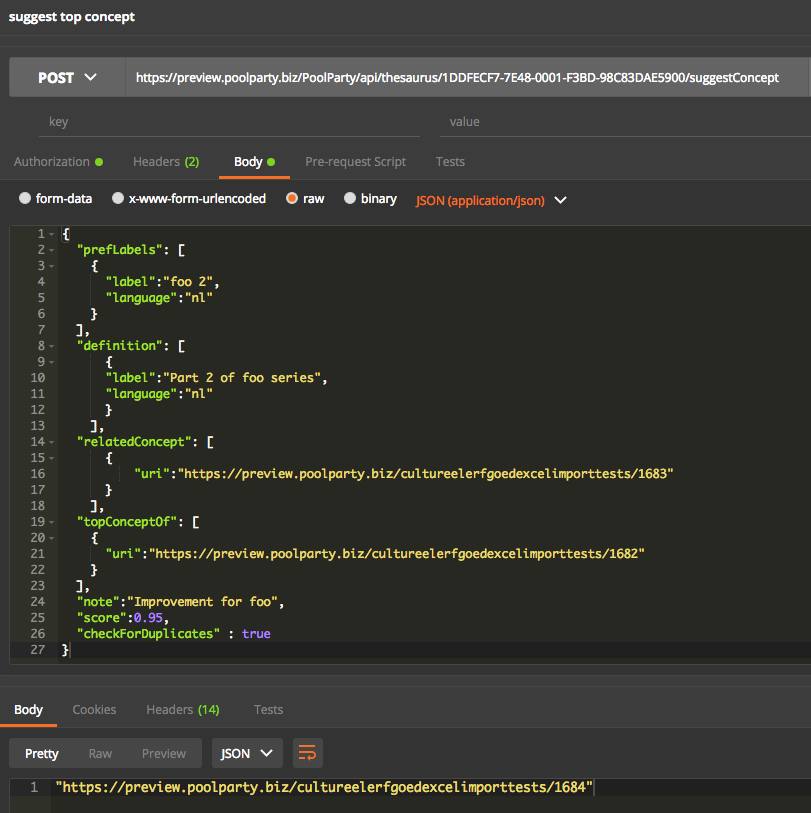The image size is (811, 813).
Task: Select the x-www-form-urlencoded body option
Action: pos(118,199)
